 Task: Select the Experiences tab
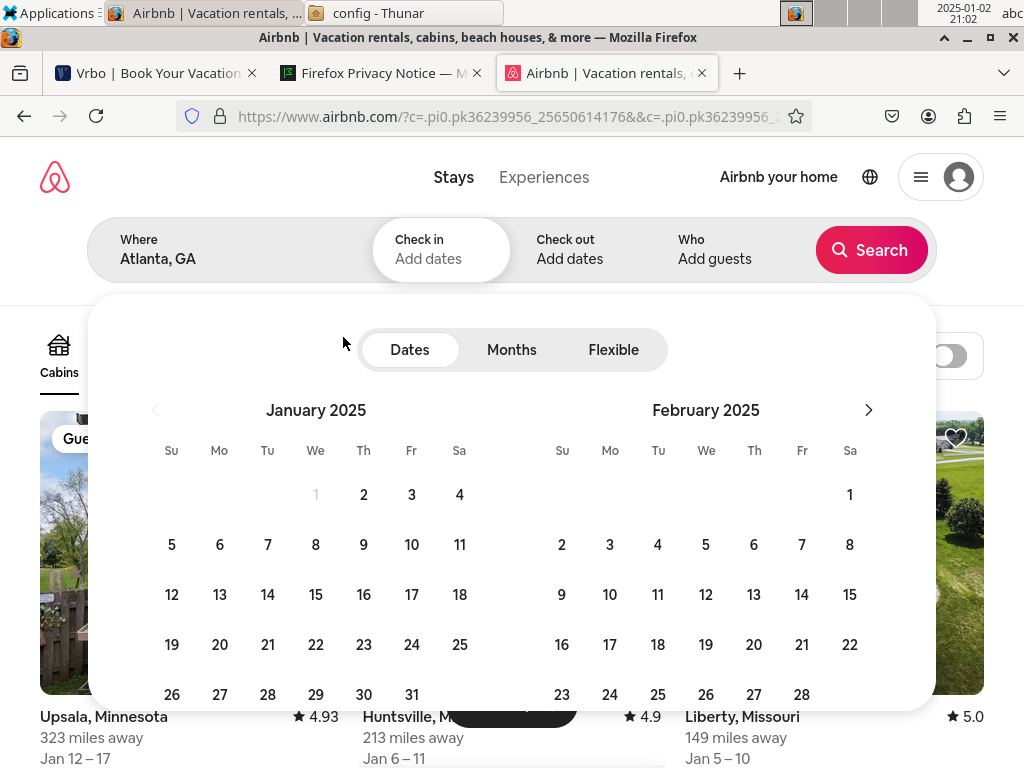(544, 177)
